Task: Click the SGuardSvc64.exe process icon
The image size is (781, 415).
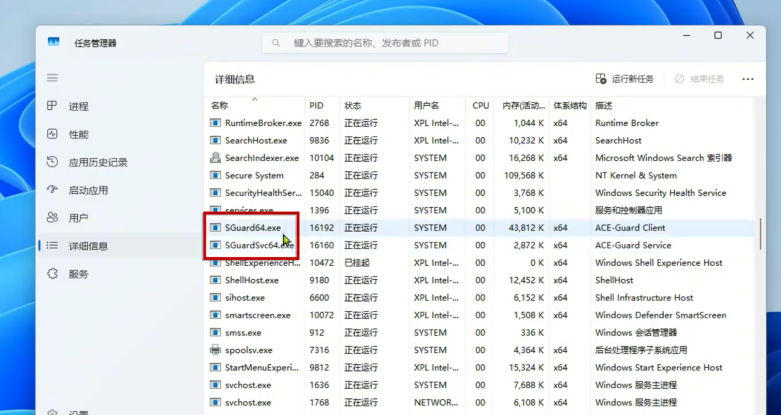Action: [x=215, y=245]
